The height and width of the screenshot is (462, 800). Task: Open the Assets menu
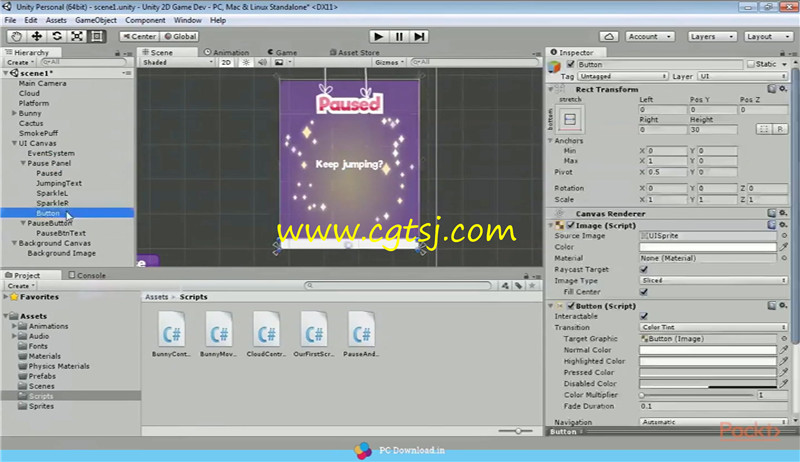(56, 20)
